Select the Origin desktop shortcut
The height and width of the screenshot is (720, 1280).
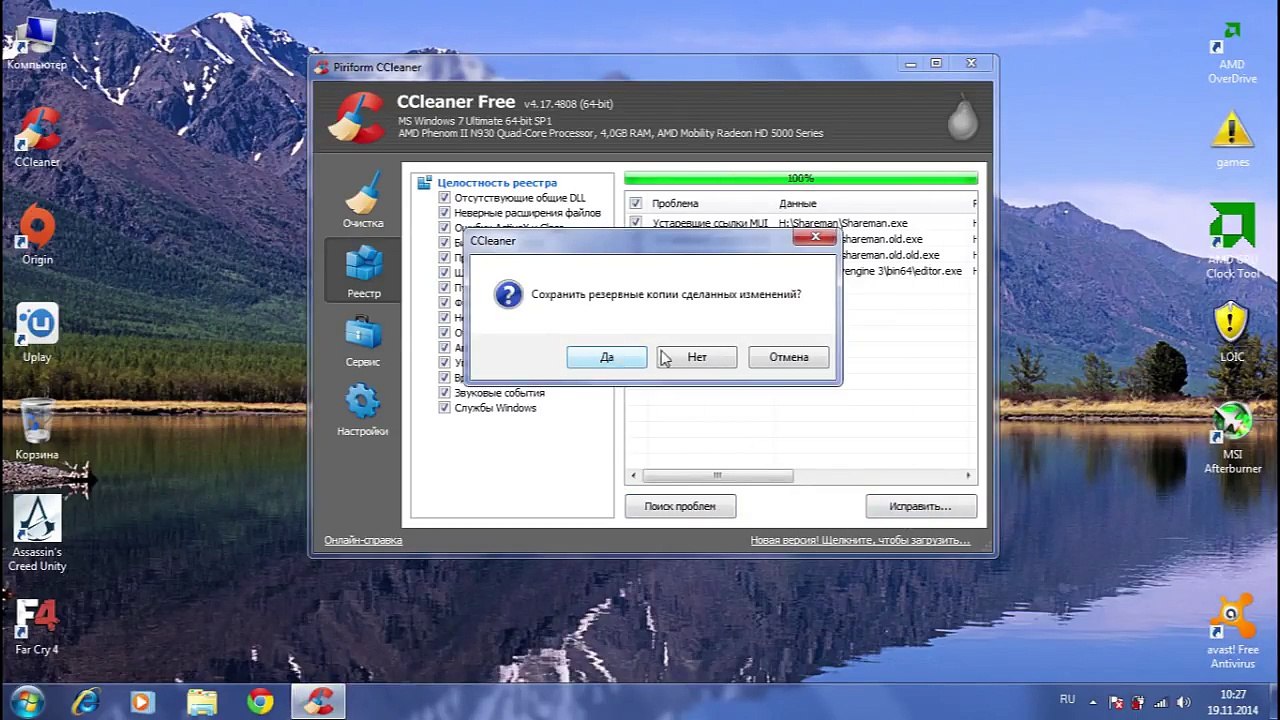click(x=37, y=235)
